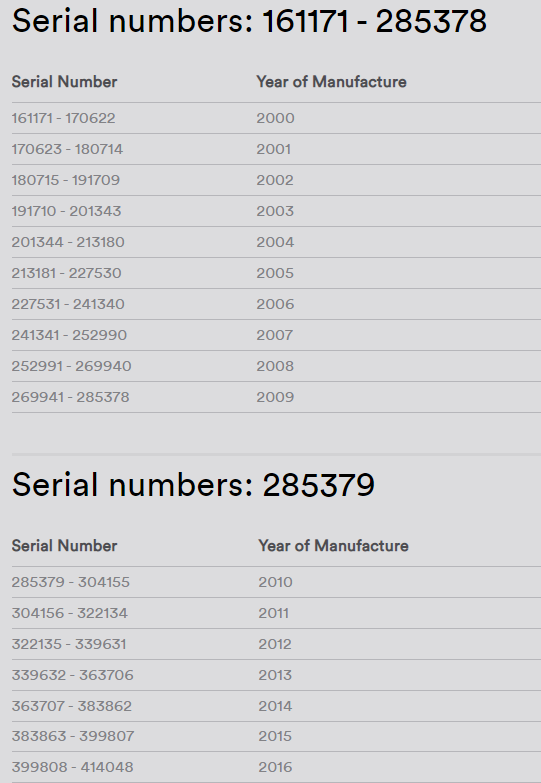The width and height of the screenshot is (541, 783).
Task: Select serial range 363707 - 383862
Action: click(71, 706)
